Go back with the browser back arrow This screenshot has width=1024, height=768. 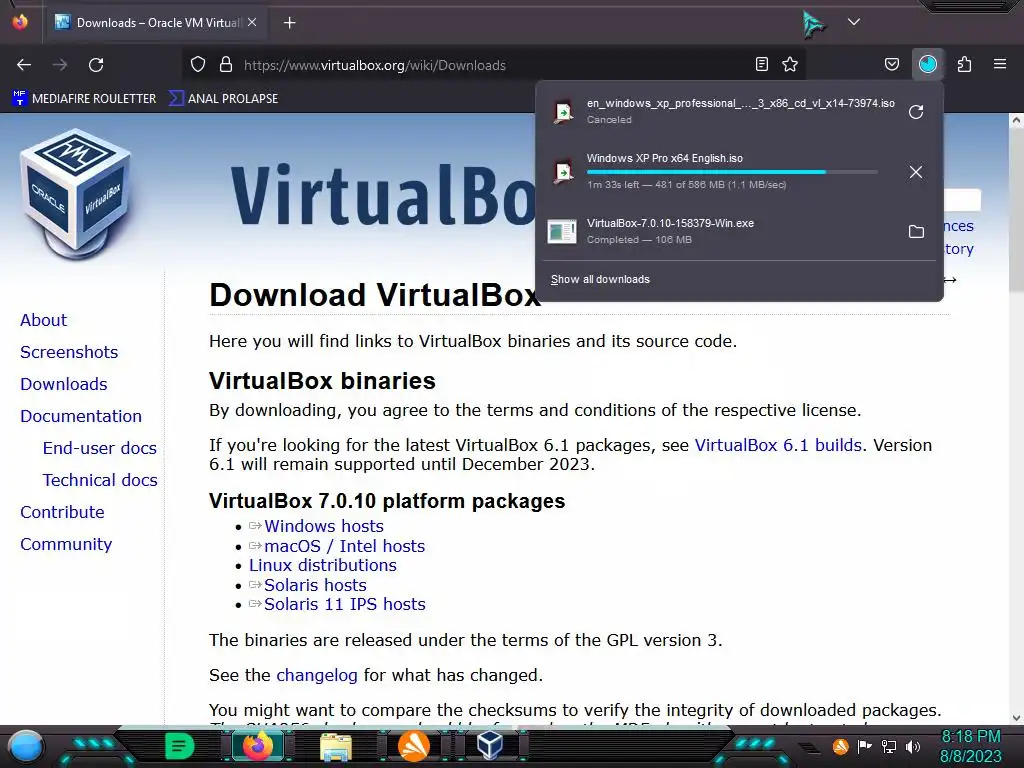(24, 65)
